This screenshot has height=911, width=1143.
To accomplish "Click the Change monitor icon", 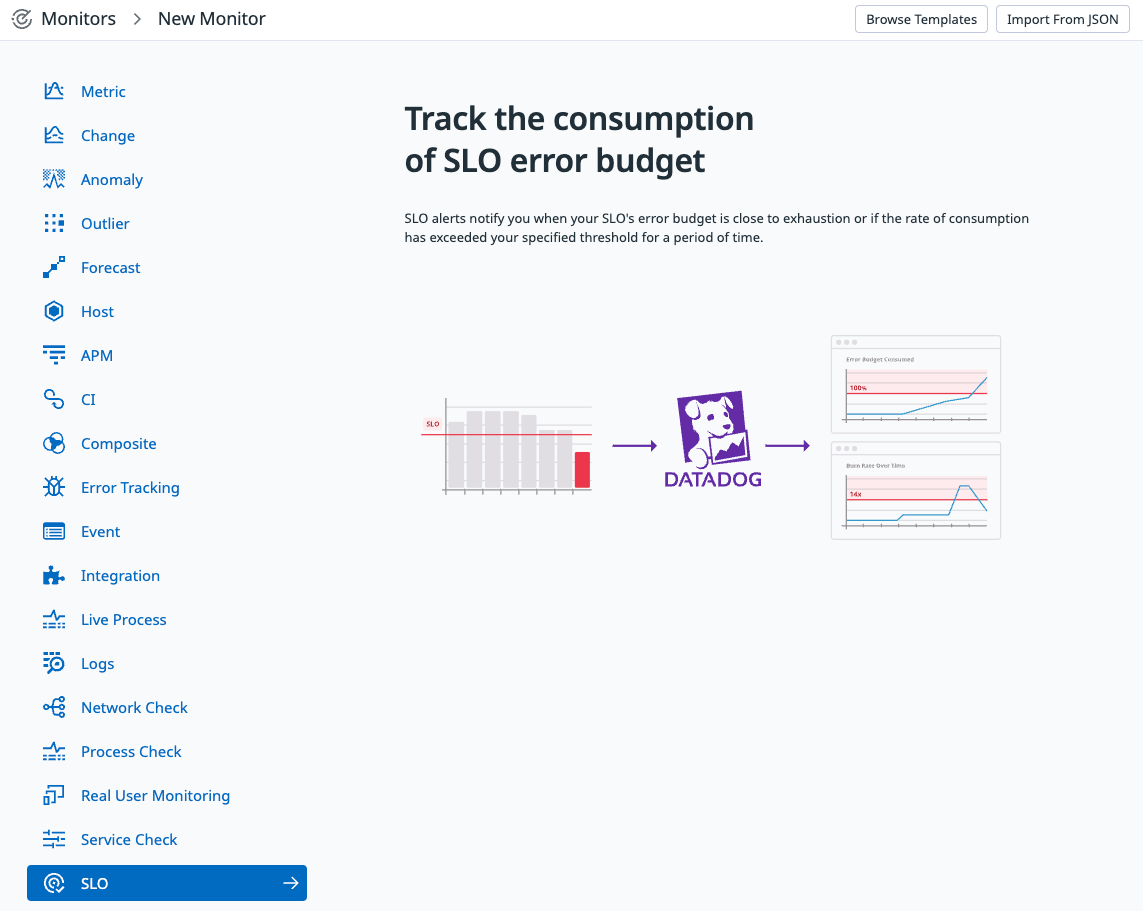I will 54,135.
